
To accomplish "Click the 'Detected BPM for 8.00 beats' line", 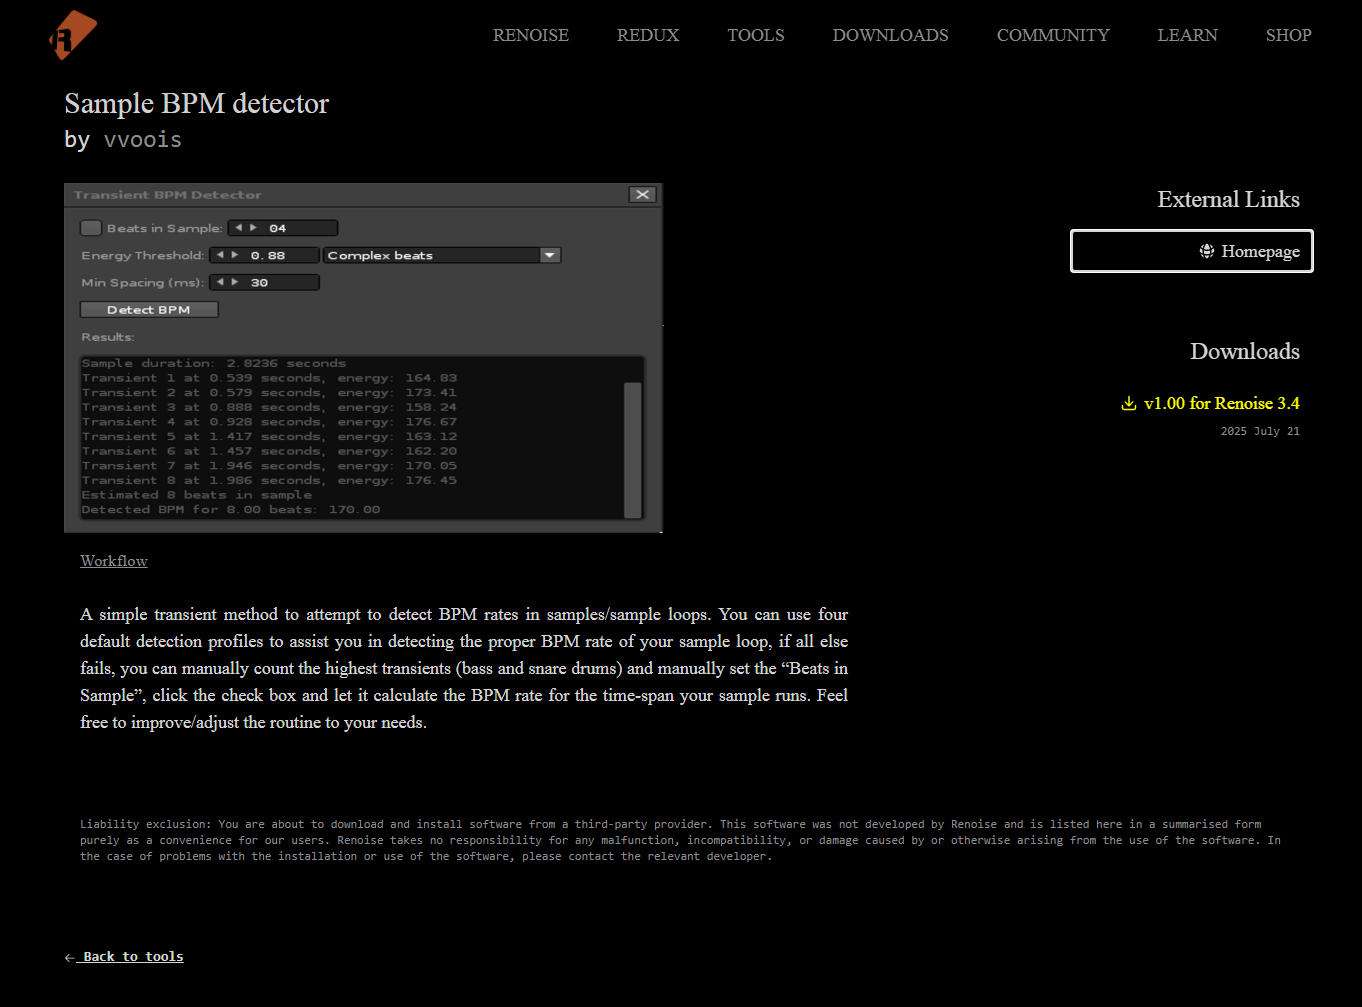I will (231, 509).
